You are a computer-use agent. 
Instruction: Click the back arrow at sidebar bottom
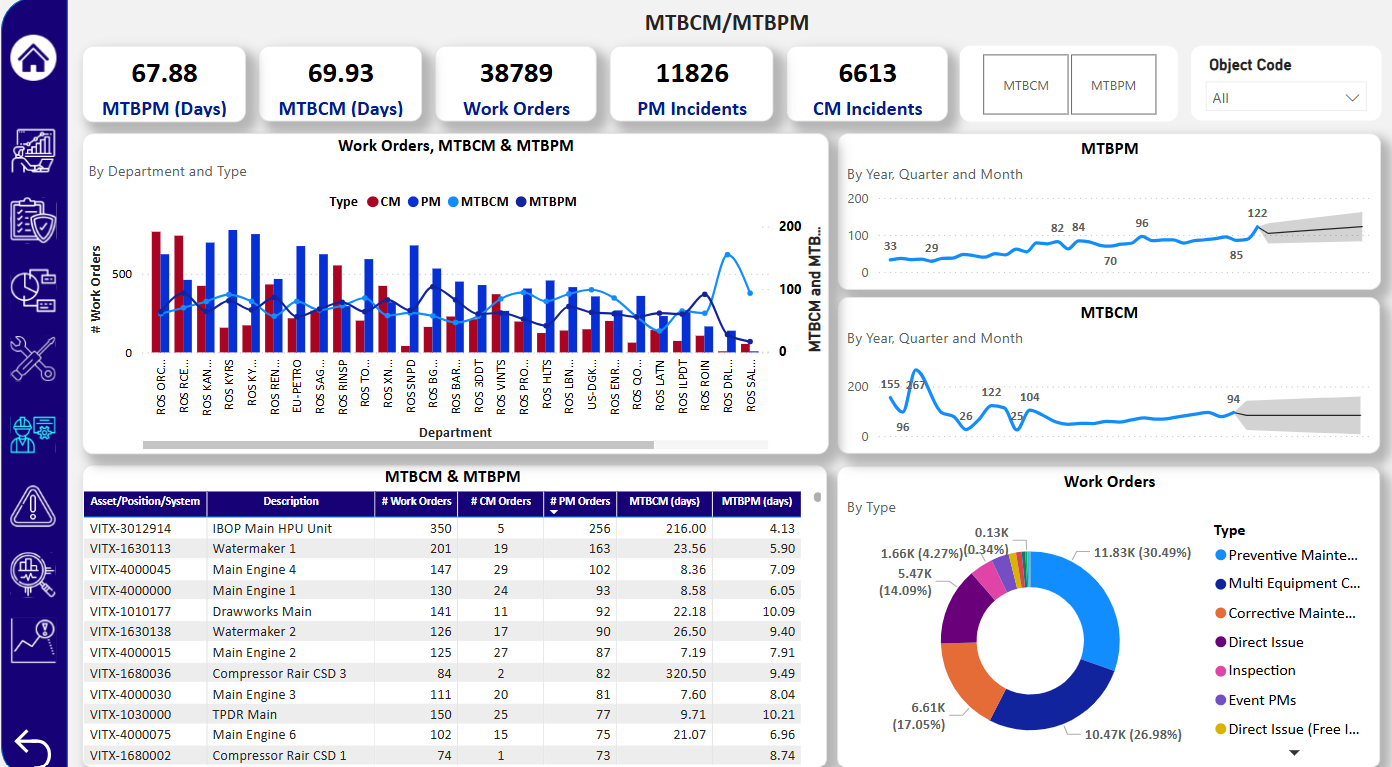coord(33,745)
